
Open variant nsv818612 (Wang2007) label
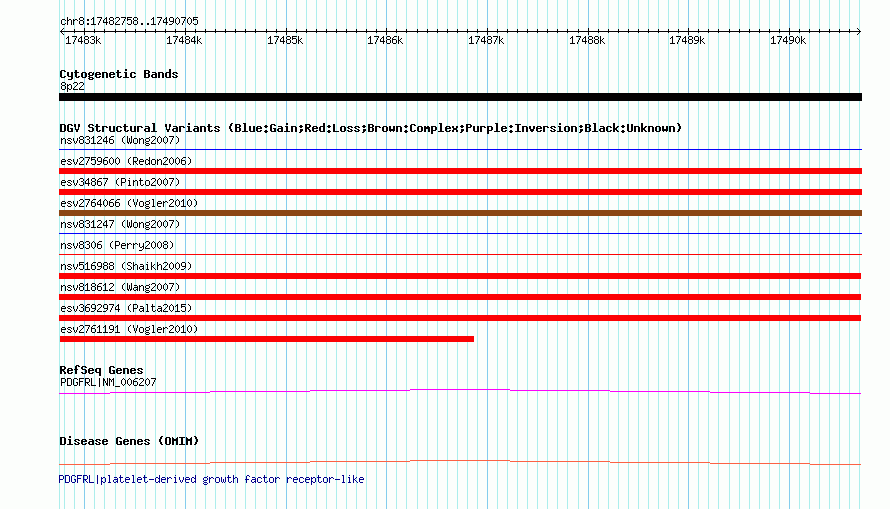coord(120,287)
